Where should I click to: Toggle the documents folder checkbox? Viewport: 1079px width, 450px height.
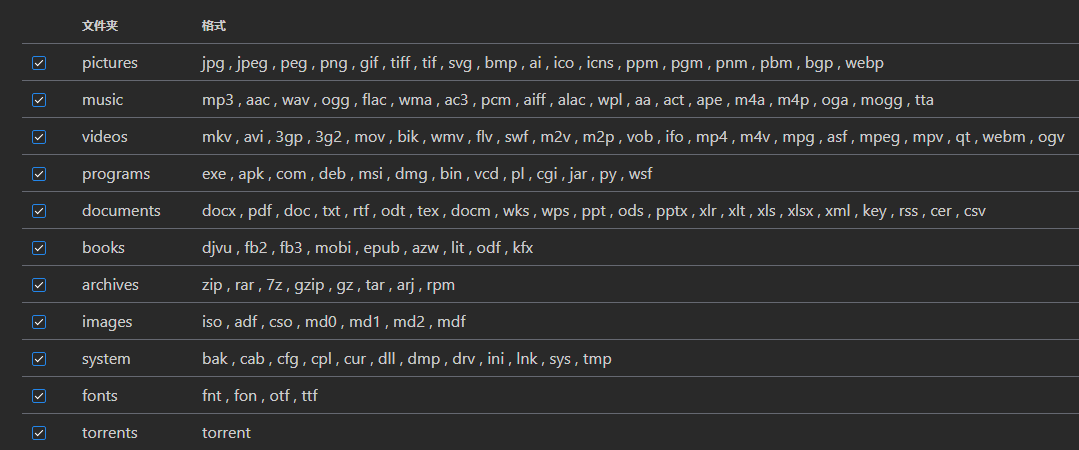[39, 211]
